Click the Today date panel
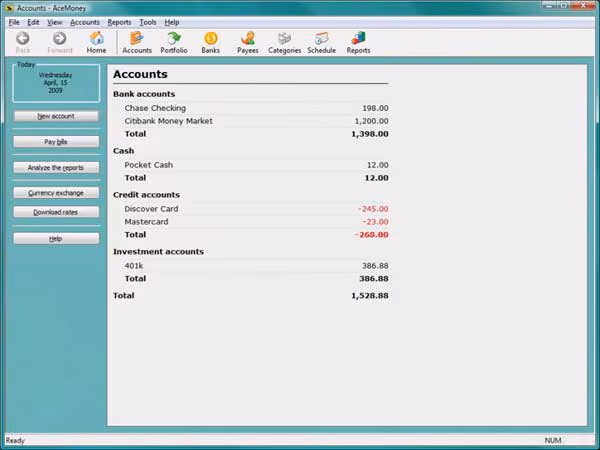 56,82
